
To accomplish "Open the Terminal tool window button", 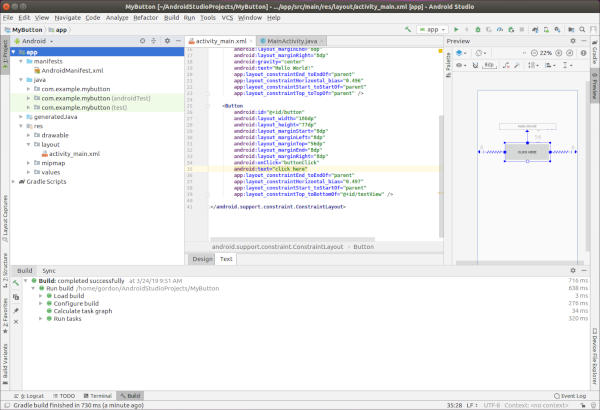I will pyautogui.click(x=97, y=396).
